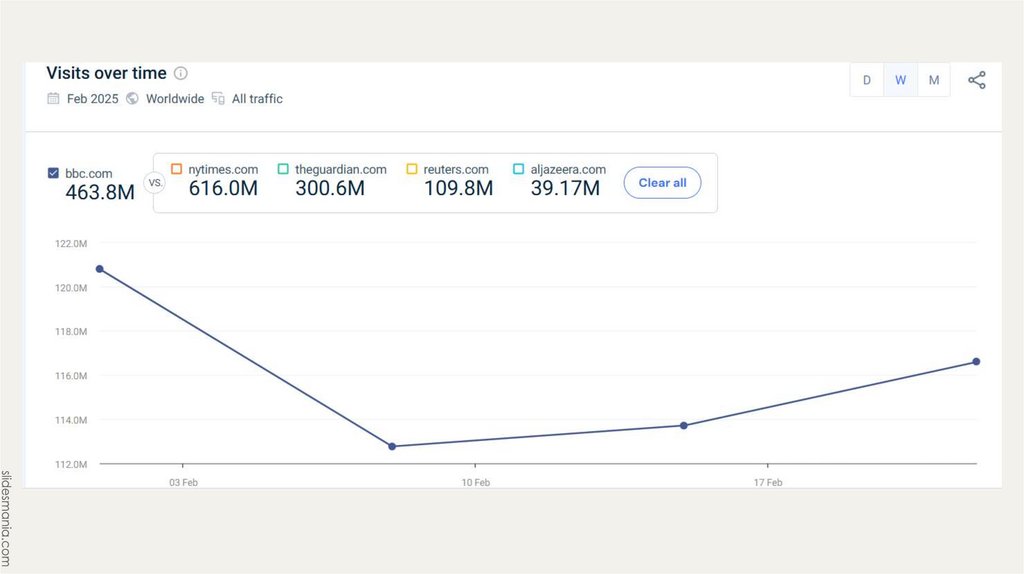1024x574 pixels.
Task: Open the Worldwide region filter
Action: tap(174, 99)
